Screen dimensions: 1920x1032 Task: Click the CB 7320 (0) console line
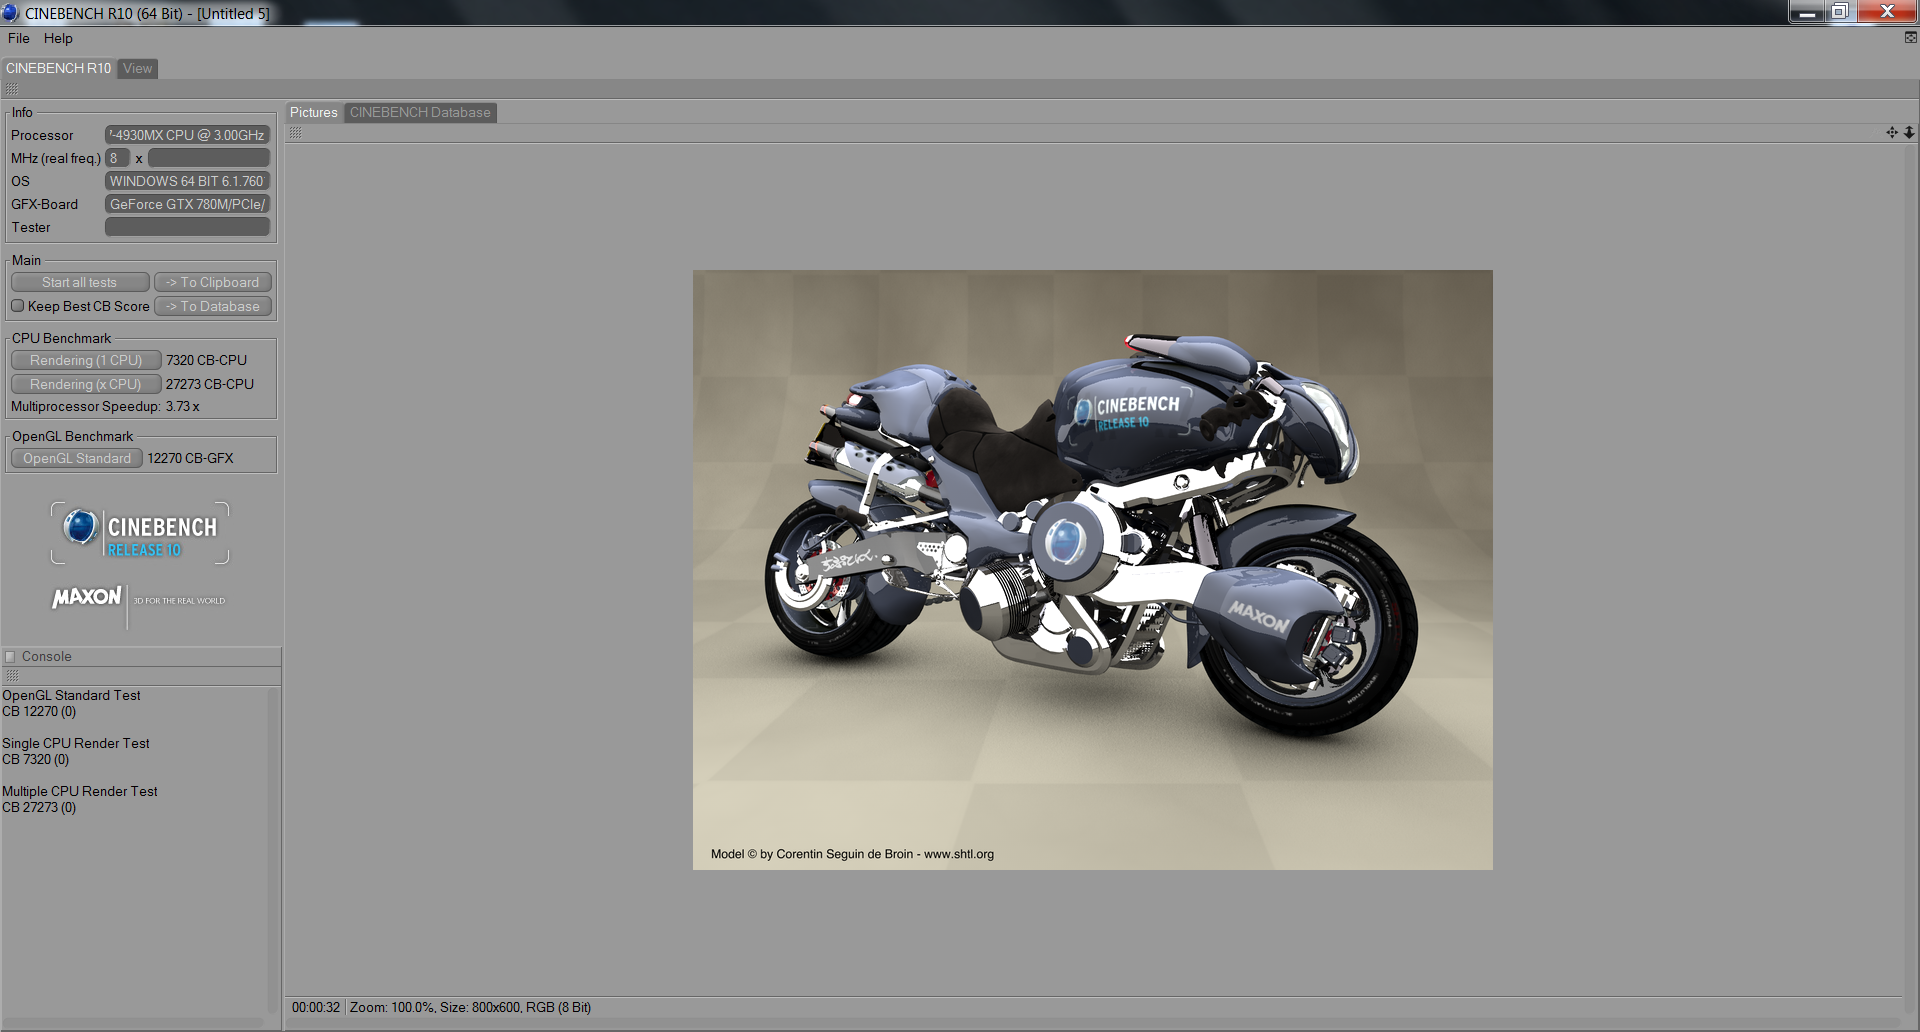coord(36,759)
